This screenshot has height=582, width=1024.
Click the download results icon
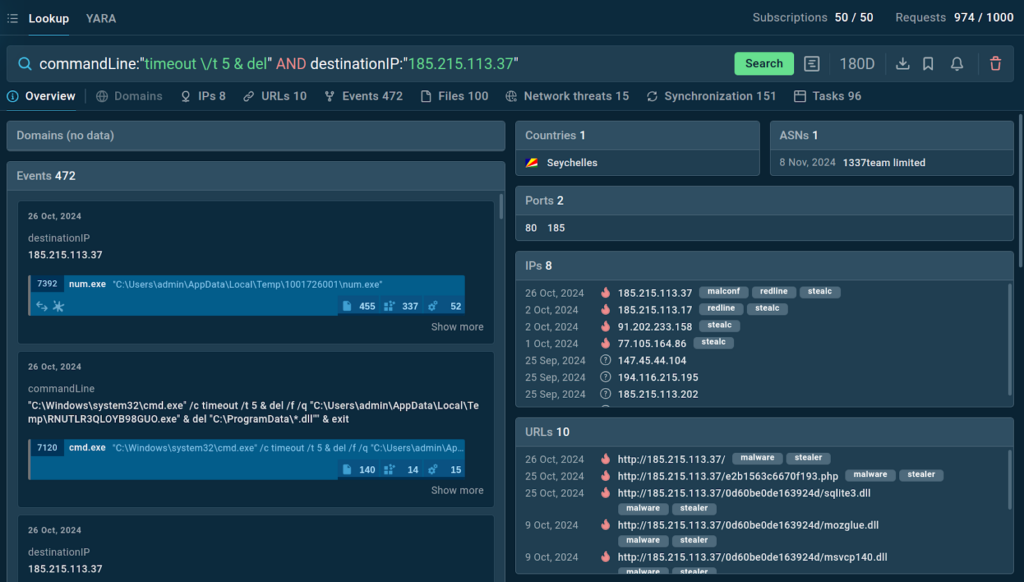pos(902,64)
